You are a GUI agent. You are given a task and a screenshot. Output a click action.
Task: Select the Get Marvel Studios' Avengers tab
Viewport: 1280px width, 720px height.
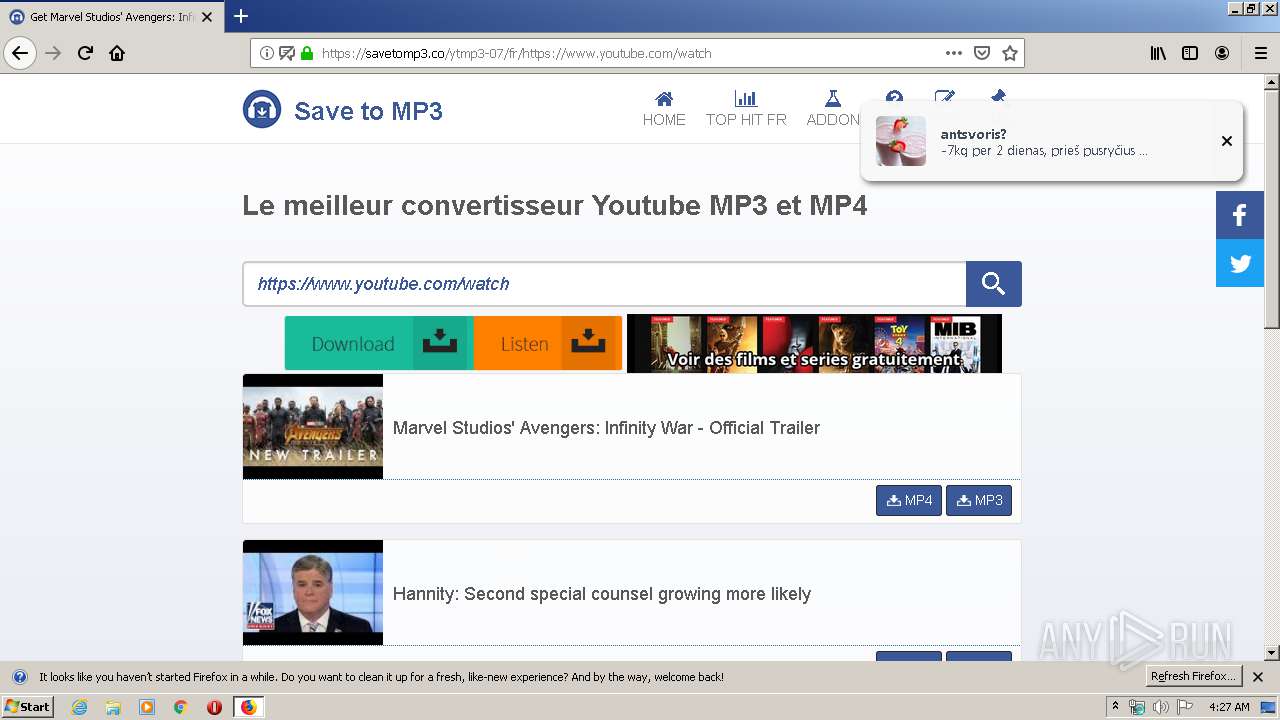click(112, 17)
